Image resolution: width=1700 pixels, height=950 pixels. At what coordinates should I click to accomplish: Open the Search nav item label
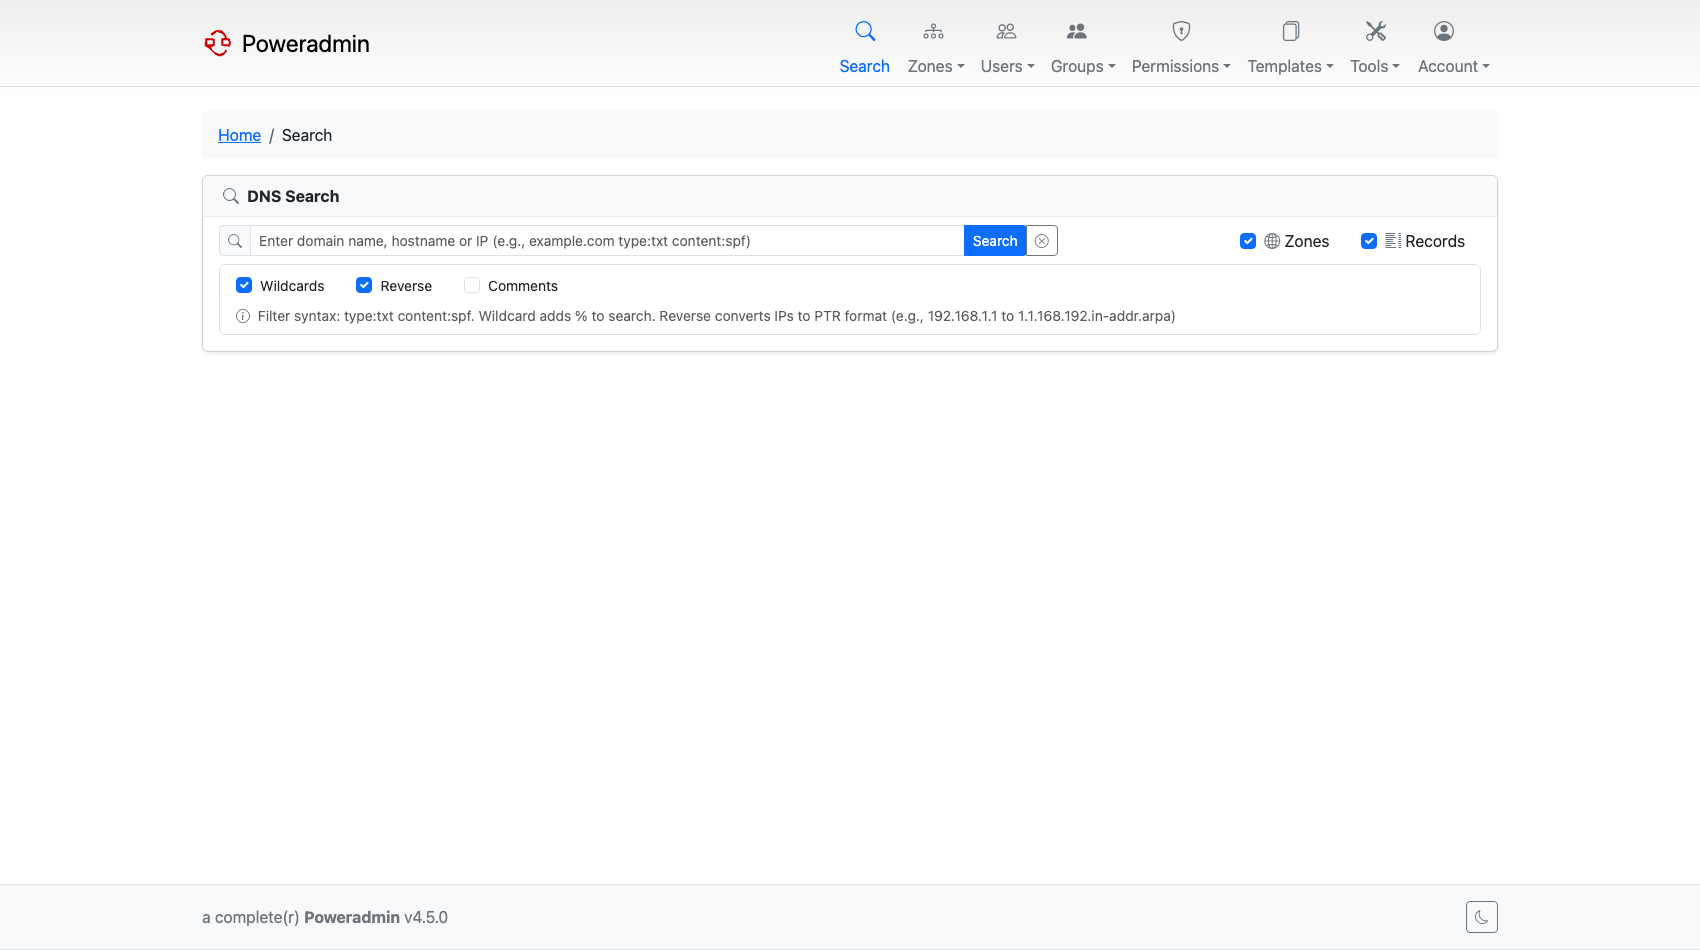865,66
